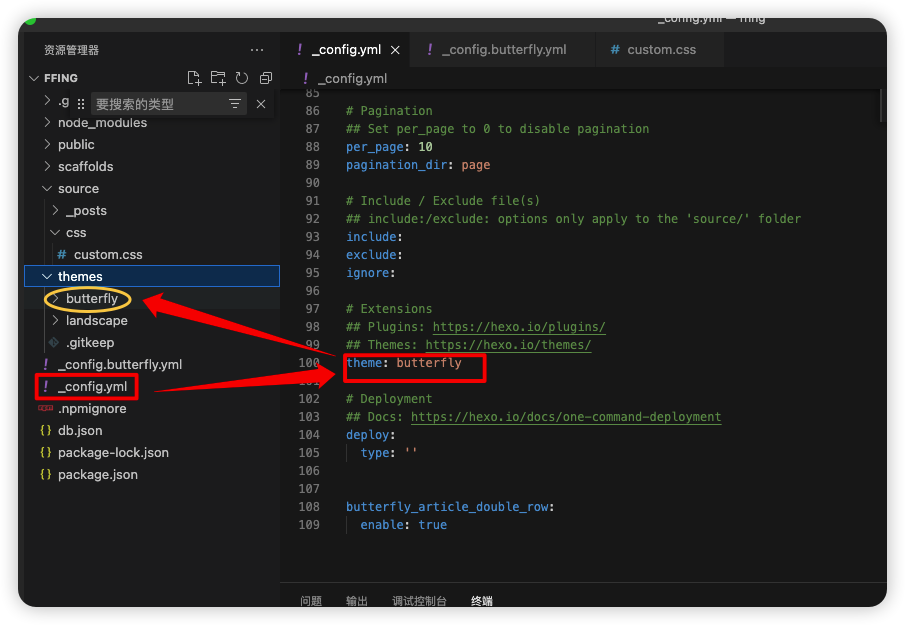
Task: Click the editor vertical scrollbar
Action: pos(881,105)
